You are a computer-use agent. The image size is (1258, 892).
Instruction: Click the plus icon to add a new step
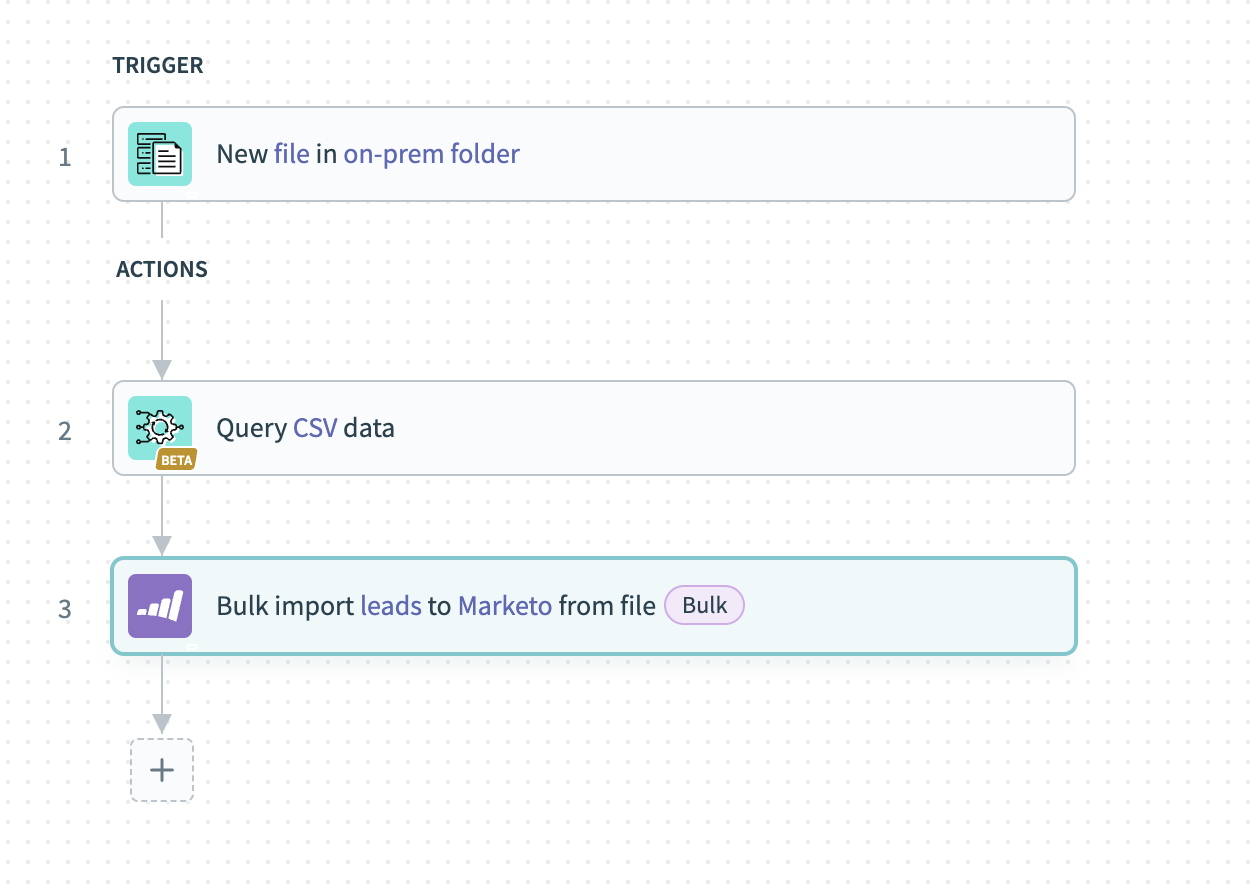click(x=161, y=770)
